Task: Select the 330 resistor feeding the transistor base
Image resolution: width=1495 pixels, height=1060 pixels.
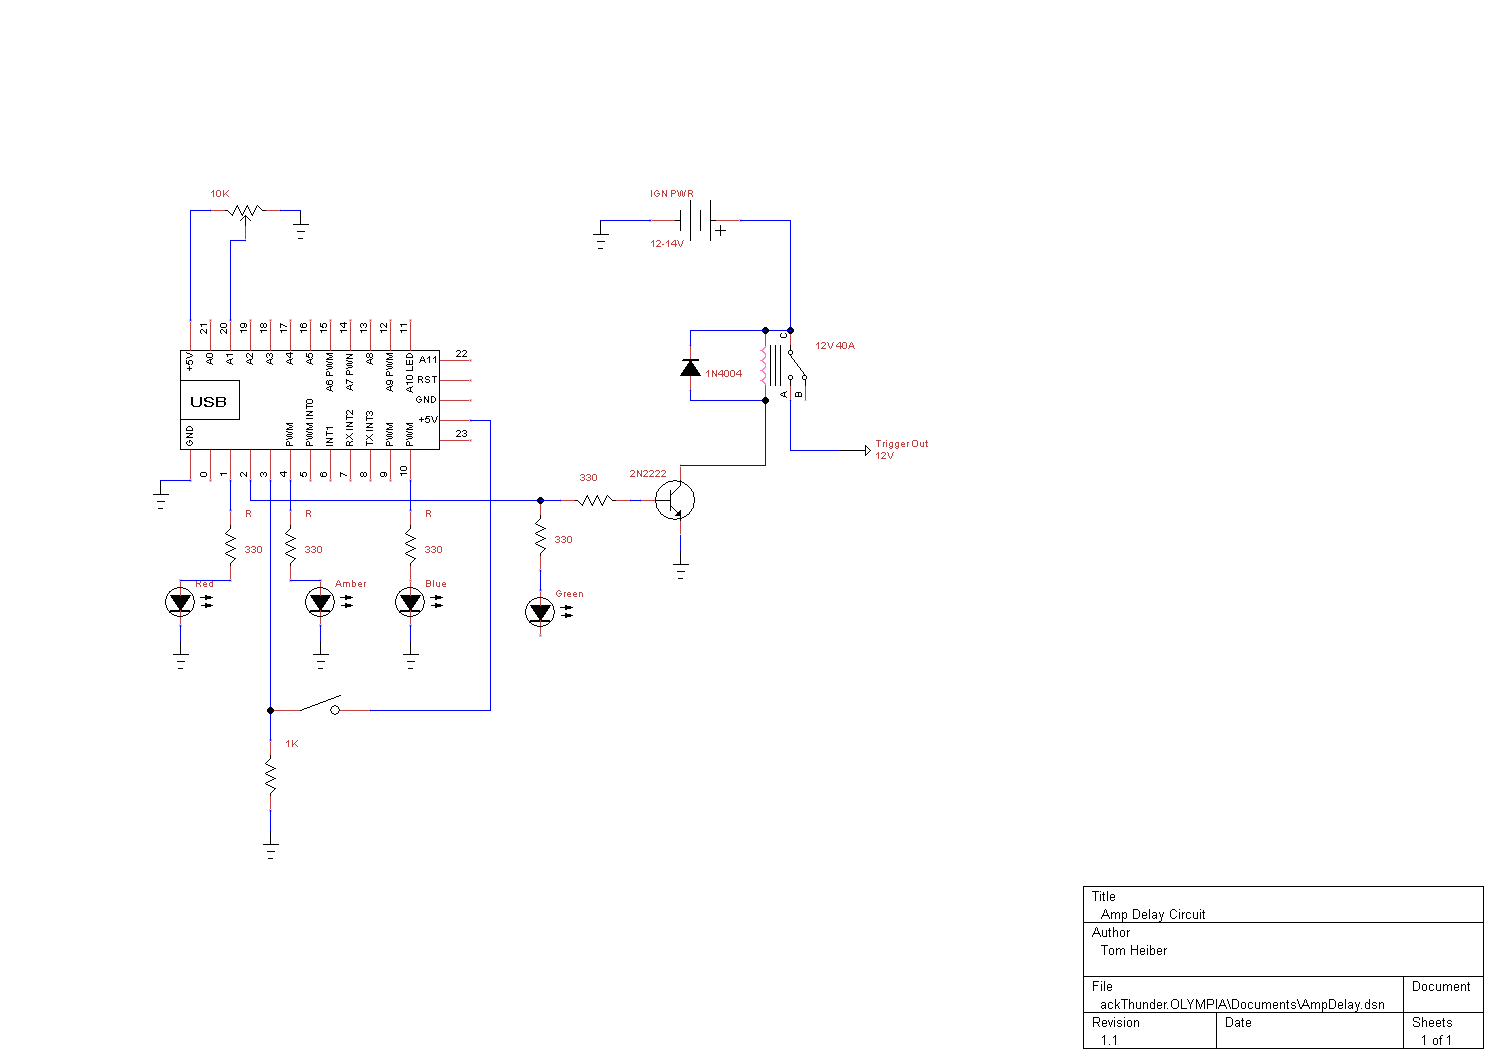Action: [x=596, y=500]
